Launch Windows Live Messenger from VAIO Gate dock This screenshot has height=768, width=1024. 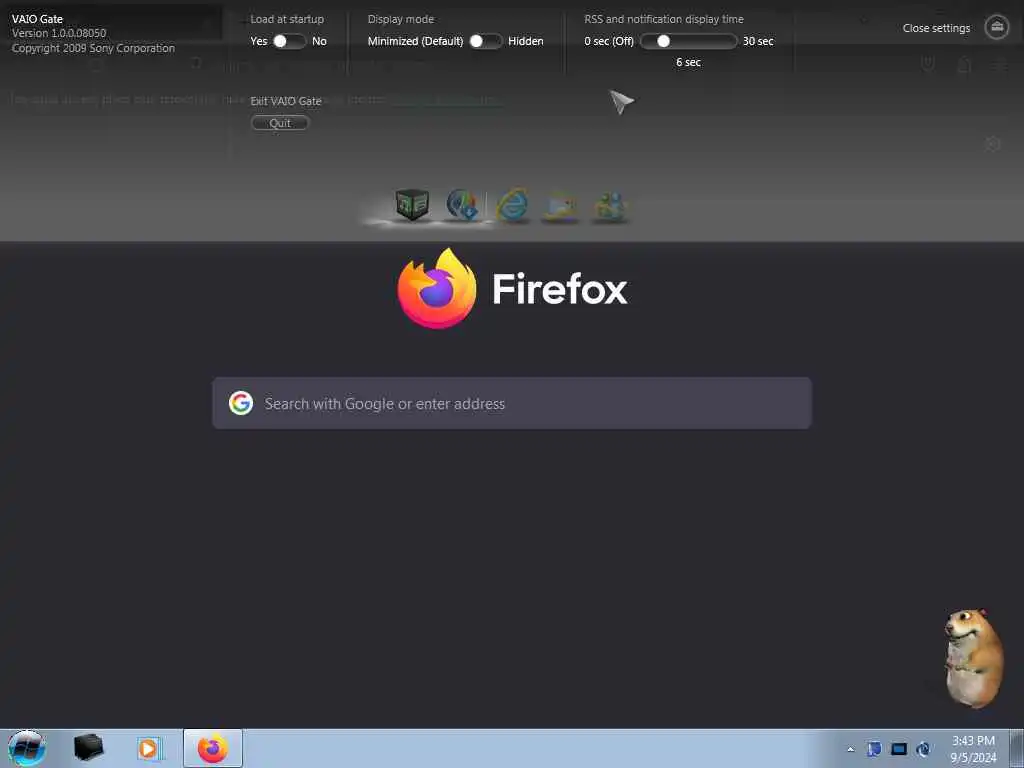pyautogui.click(x=611, y=206)
